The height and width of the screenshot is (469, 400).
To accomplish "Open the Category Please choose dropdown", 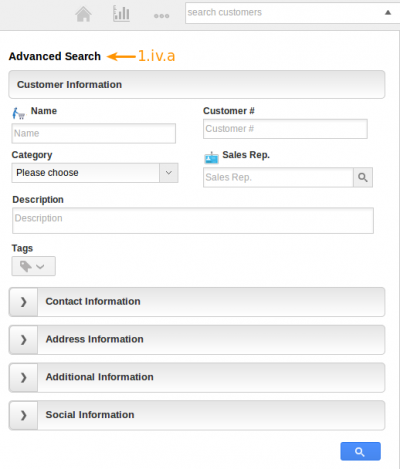I will [95, 173].
